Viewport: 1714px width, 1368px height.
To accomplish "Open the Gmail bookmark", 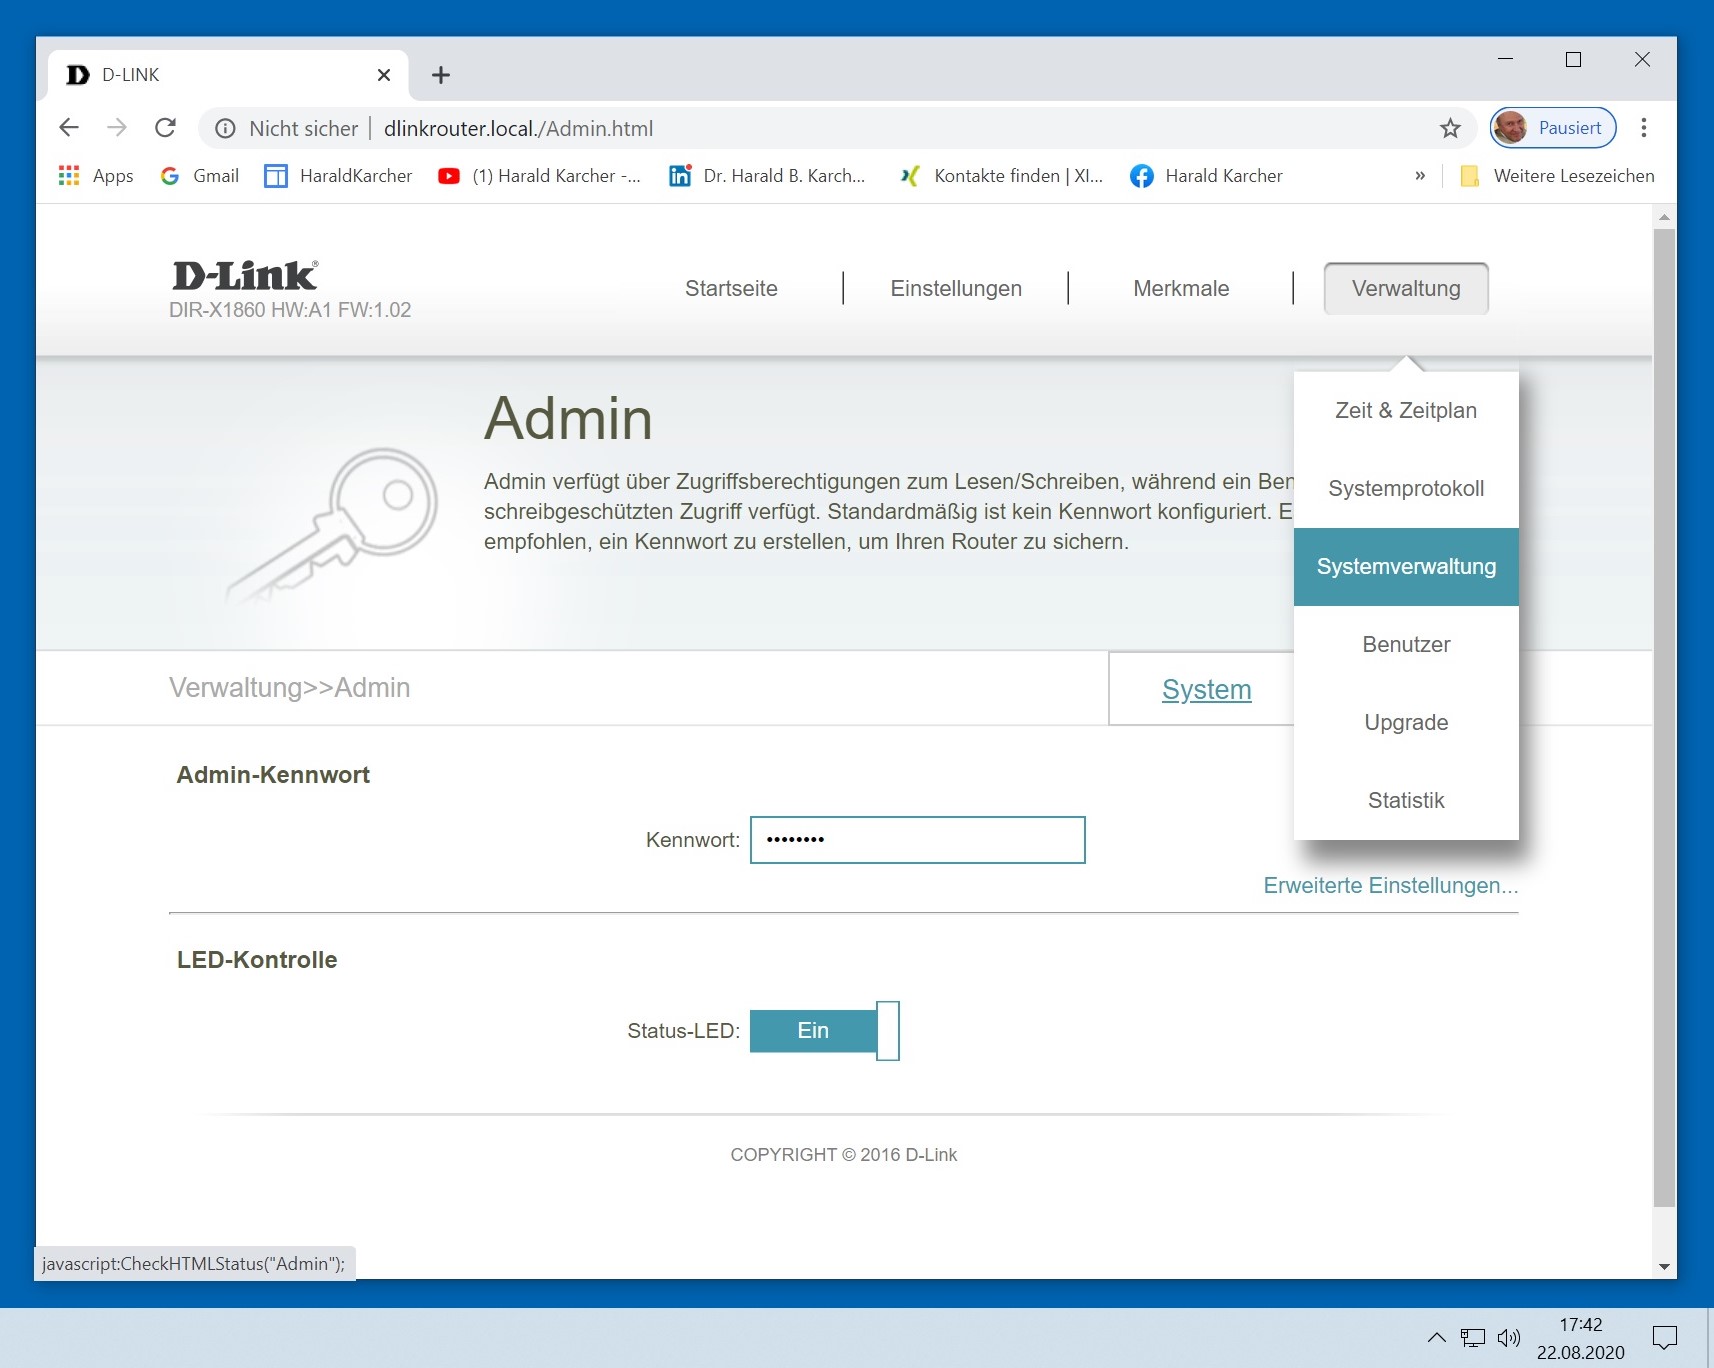I will 200,176.
